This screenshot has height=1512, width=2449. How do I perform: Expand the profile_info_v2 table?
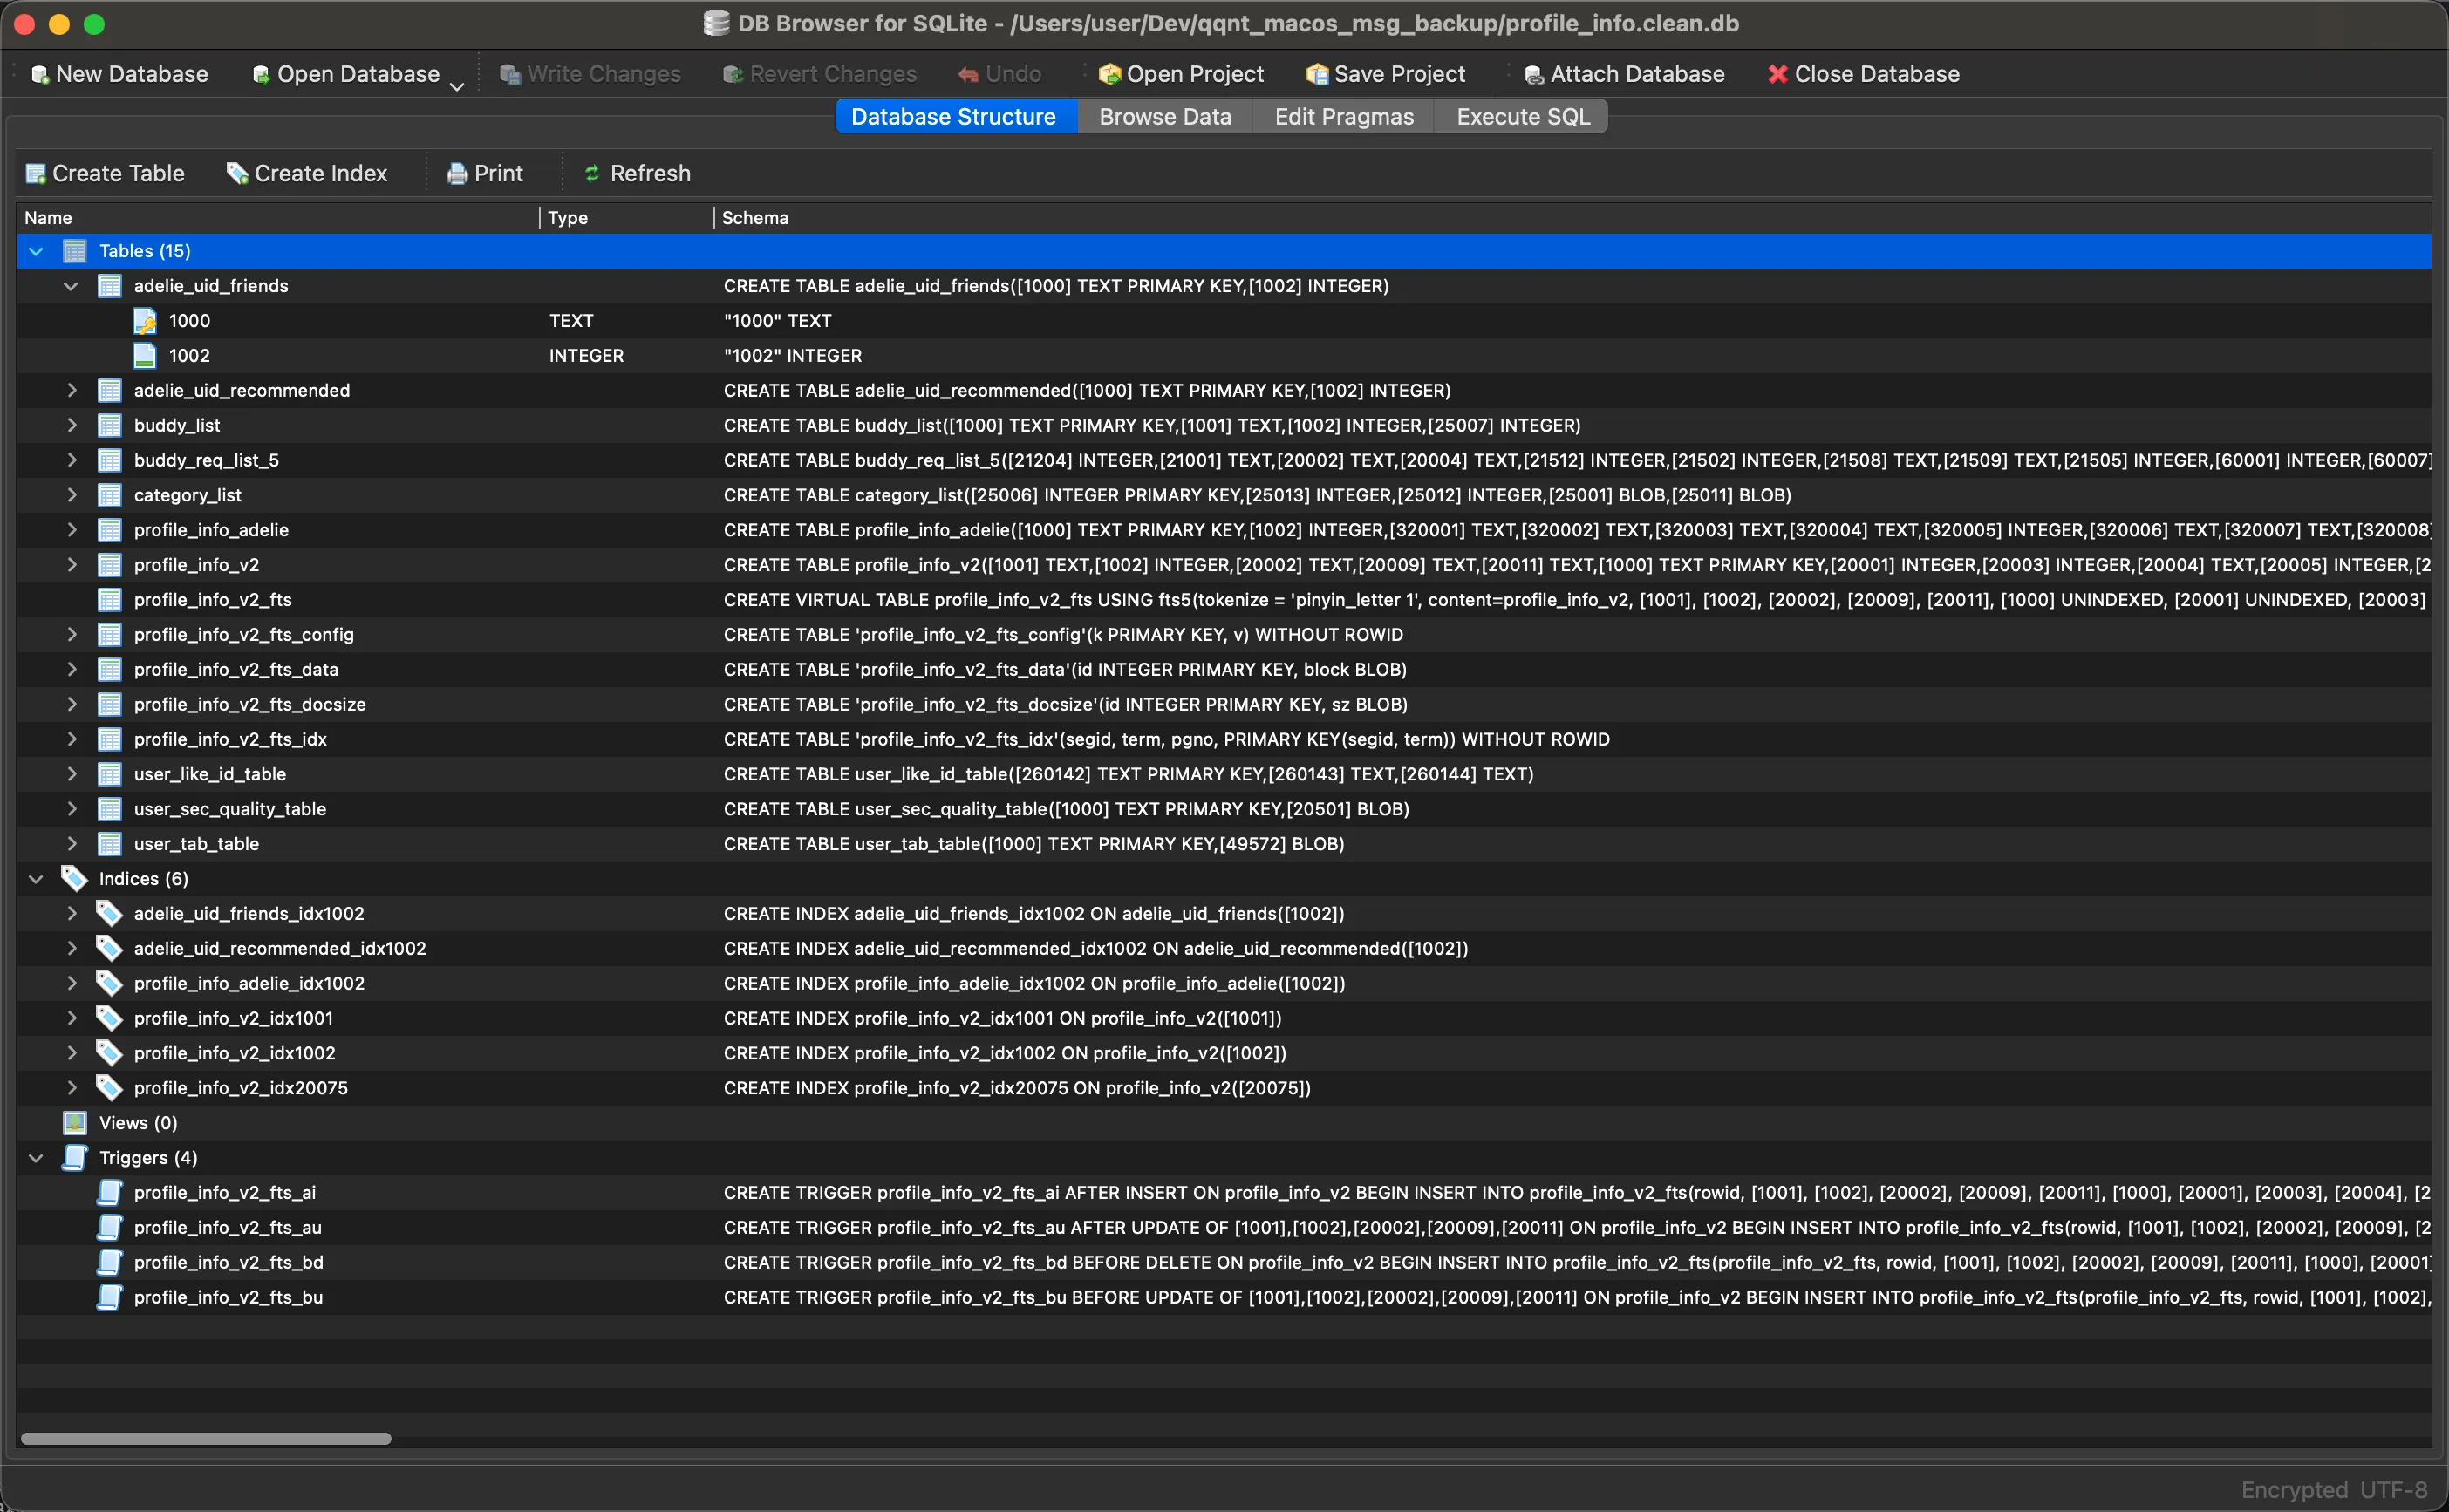(71, 565)
